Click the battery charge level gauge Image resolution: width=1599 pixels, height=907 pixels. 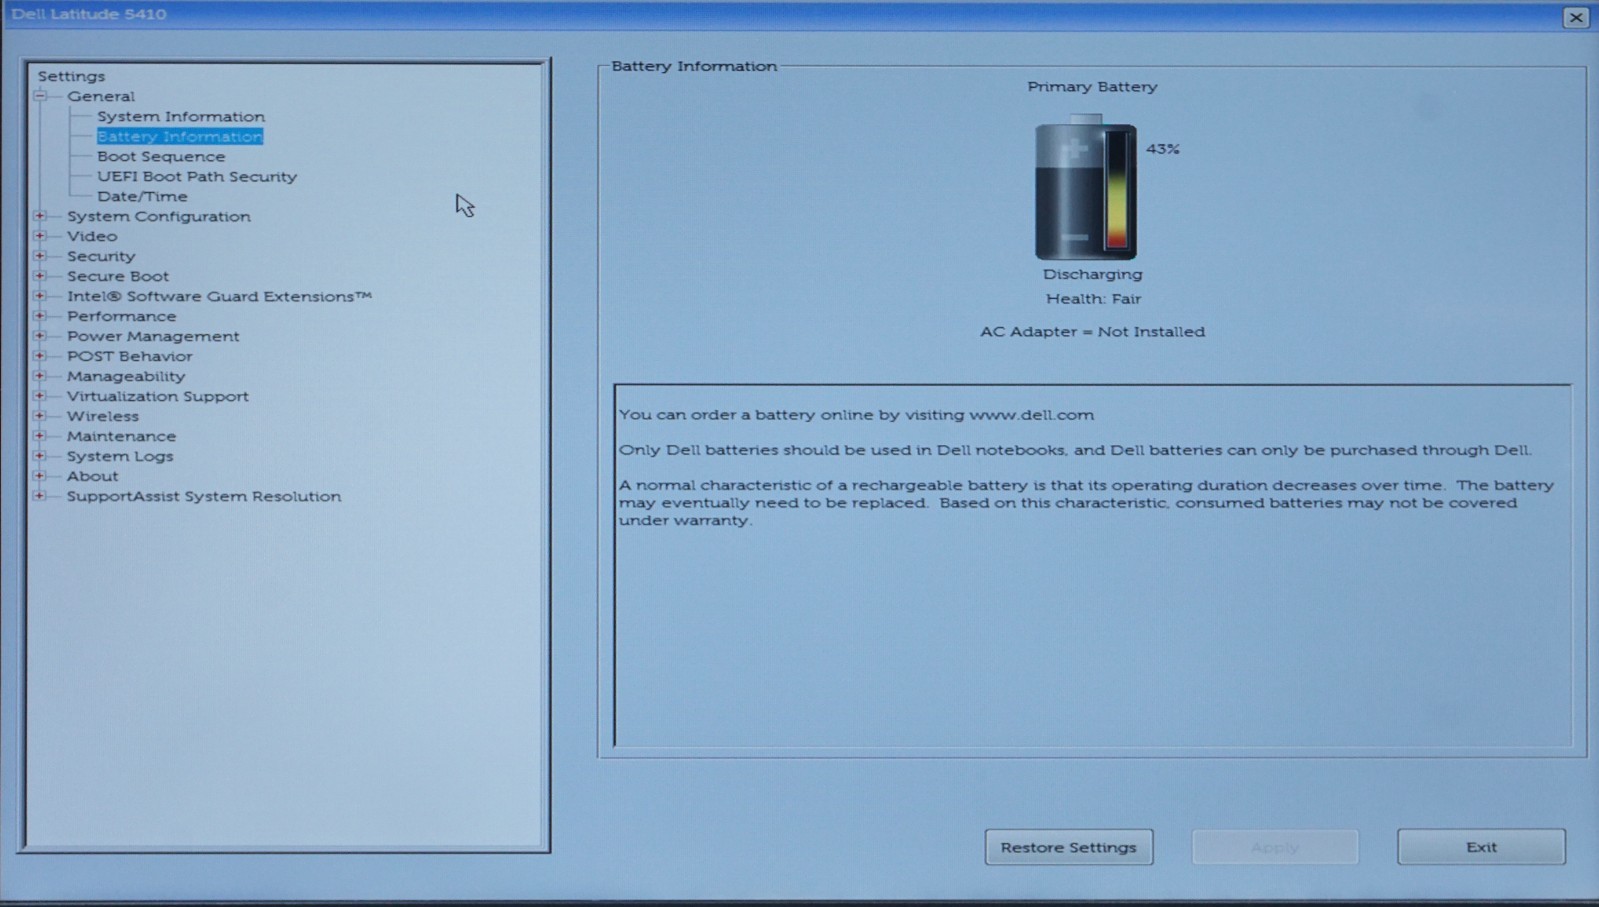(x=1117, y=190)
